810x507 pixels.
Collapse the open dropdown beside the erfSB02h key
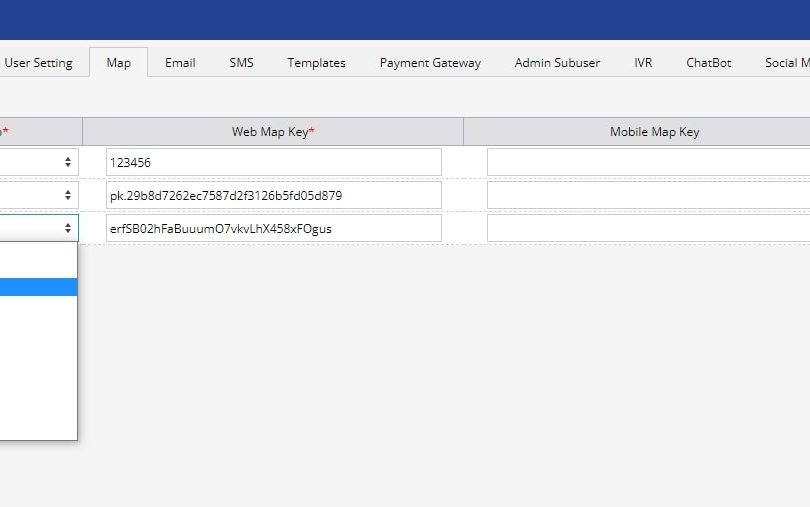click(38, 228)
